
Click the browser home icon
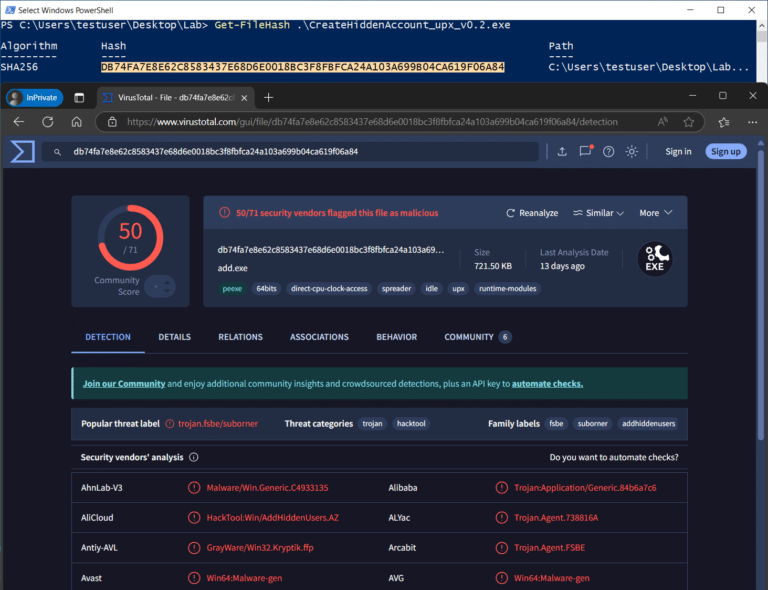pyautogui.click(x=76, y=122)
